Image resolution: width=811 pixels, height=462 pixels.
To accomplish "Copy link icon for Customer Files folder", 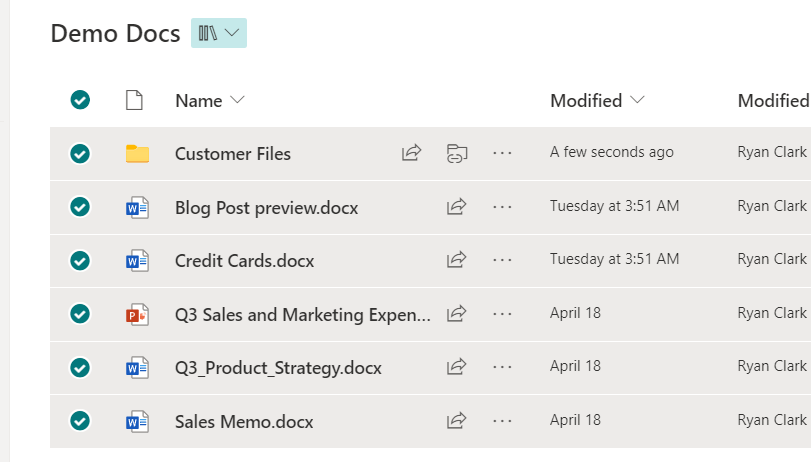I will (x=457, y=154).
